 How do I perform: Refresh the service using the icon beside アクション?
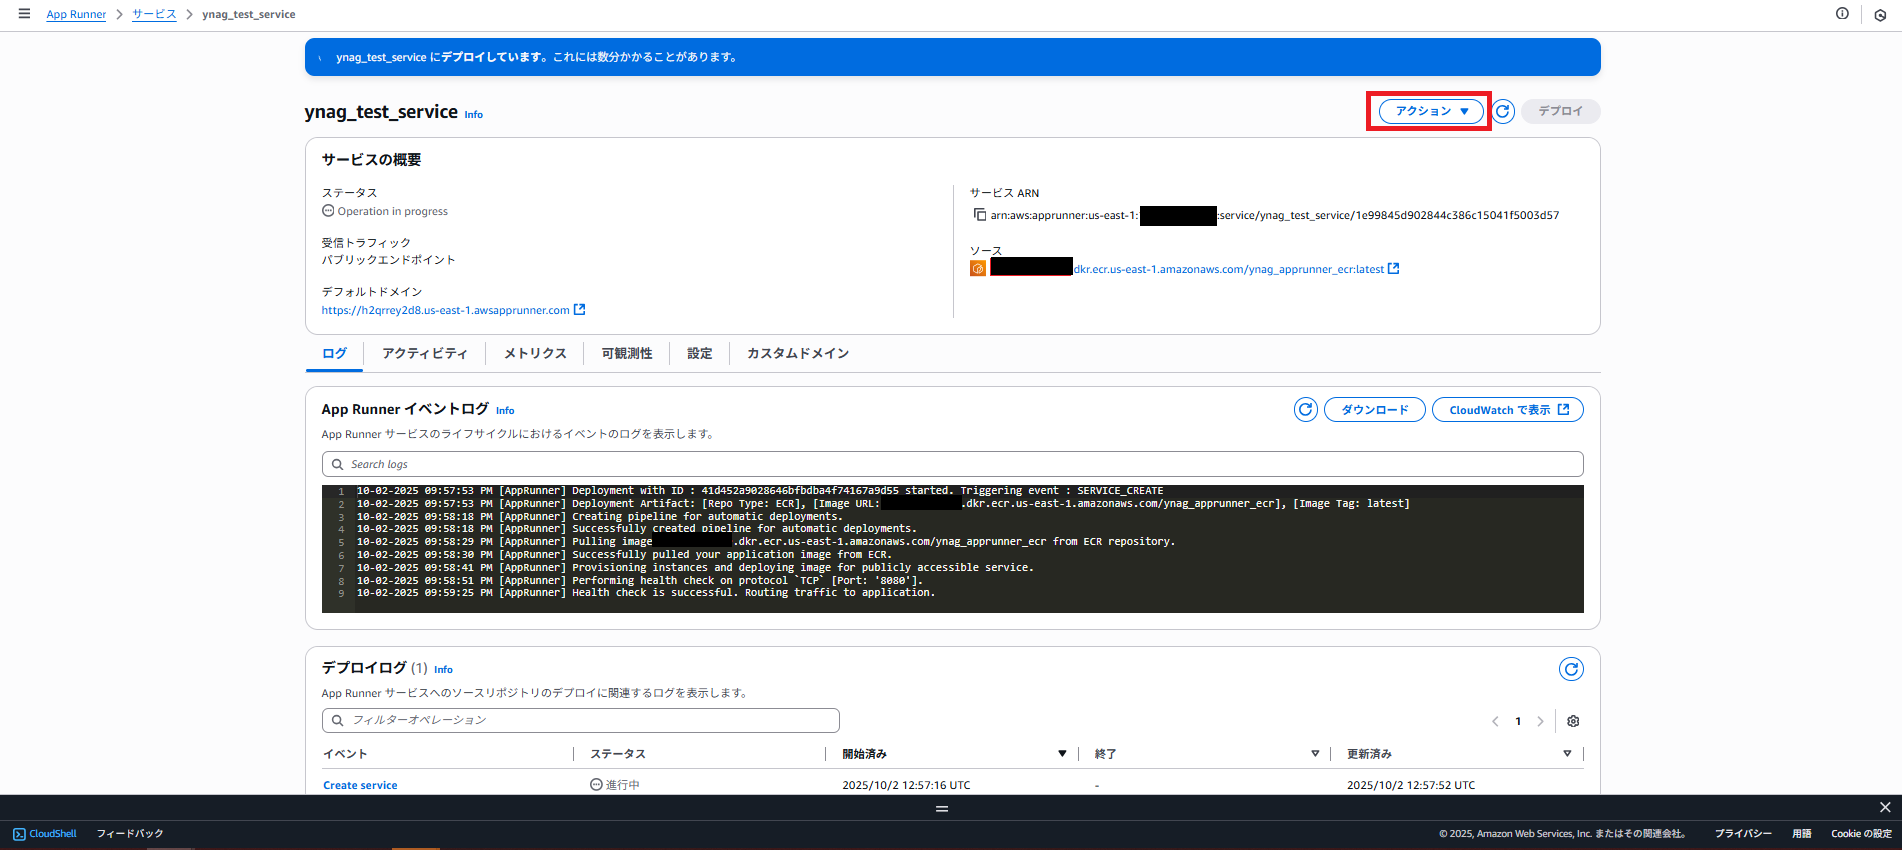pos(1503,111)
